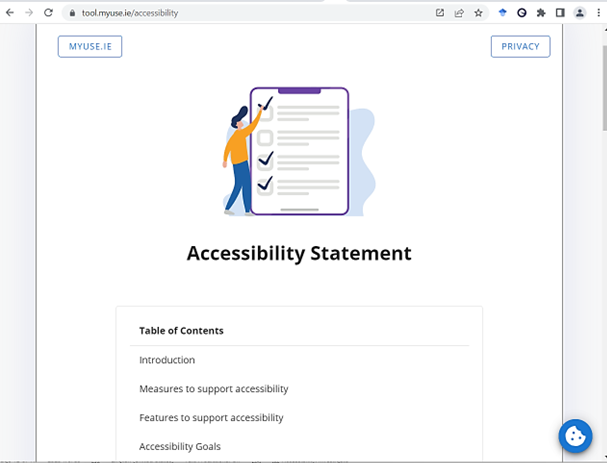This screenshot has height=463, width=607.
Task: Click the Table of Contents heading
Action: tap(181, 331)
